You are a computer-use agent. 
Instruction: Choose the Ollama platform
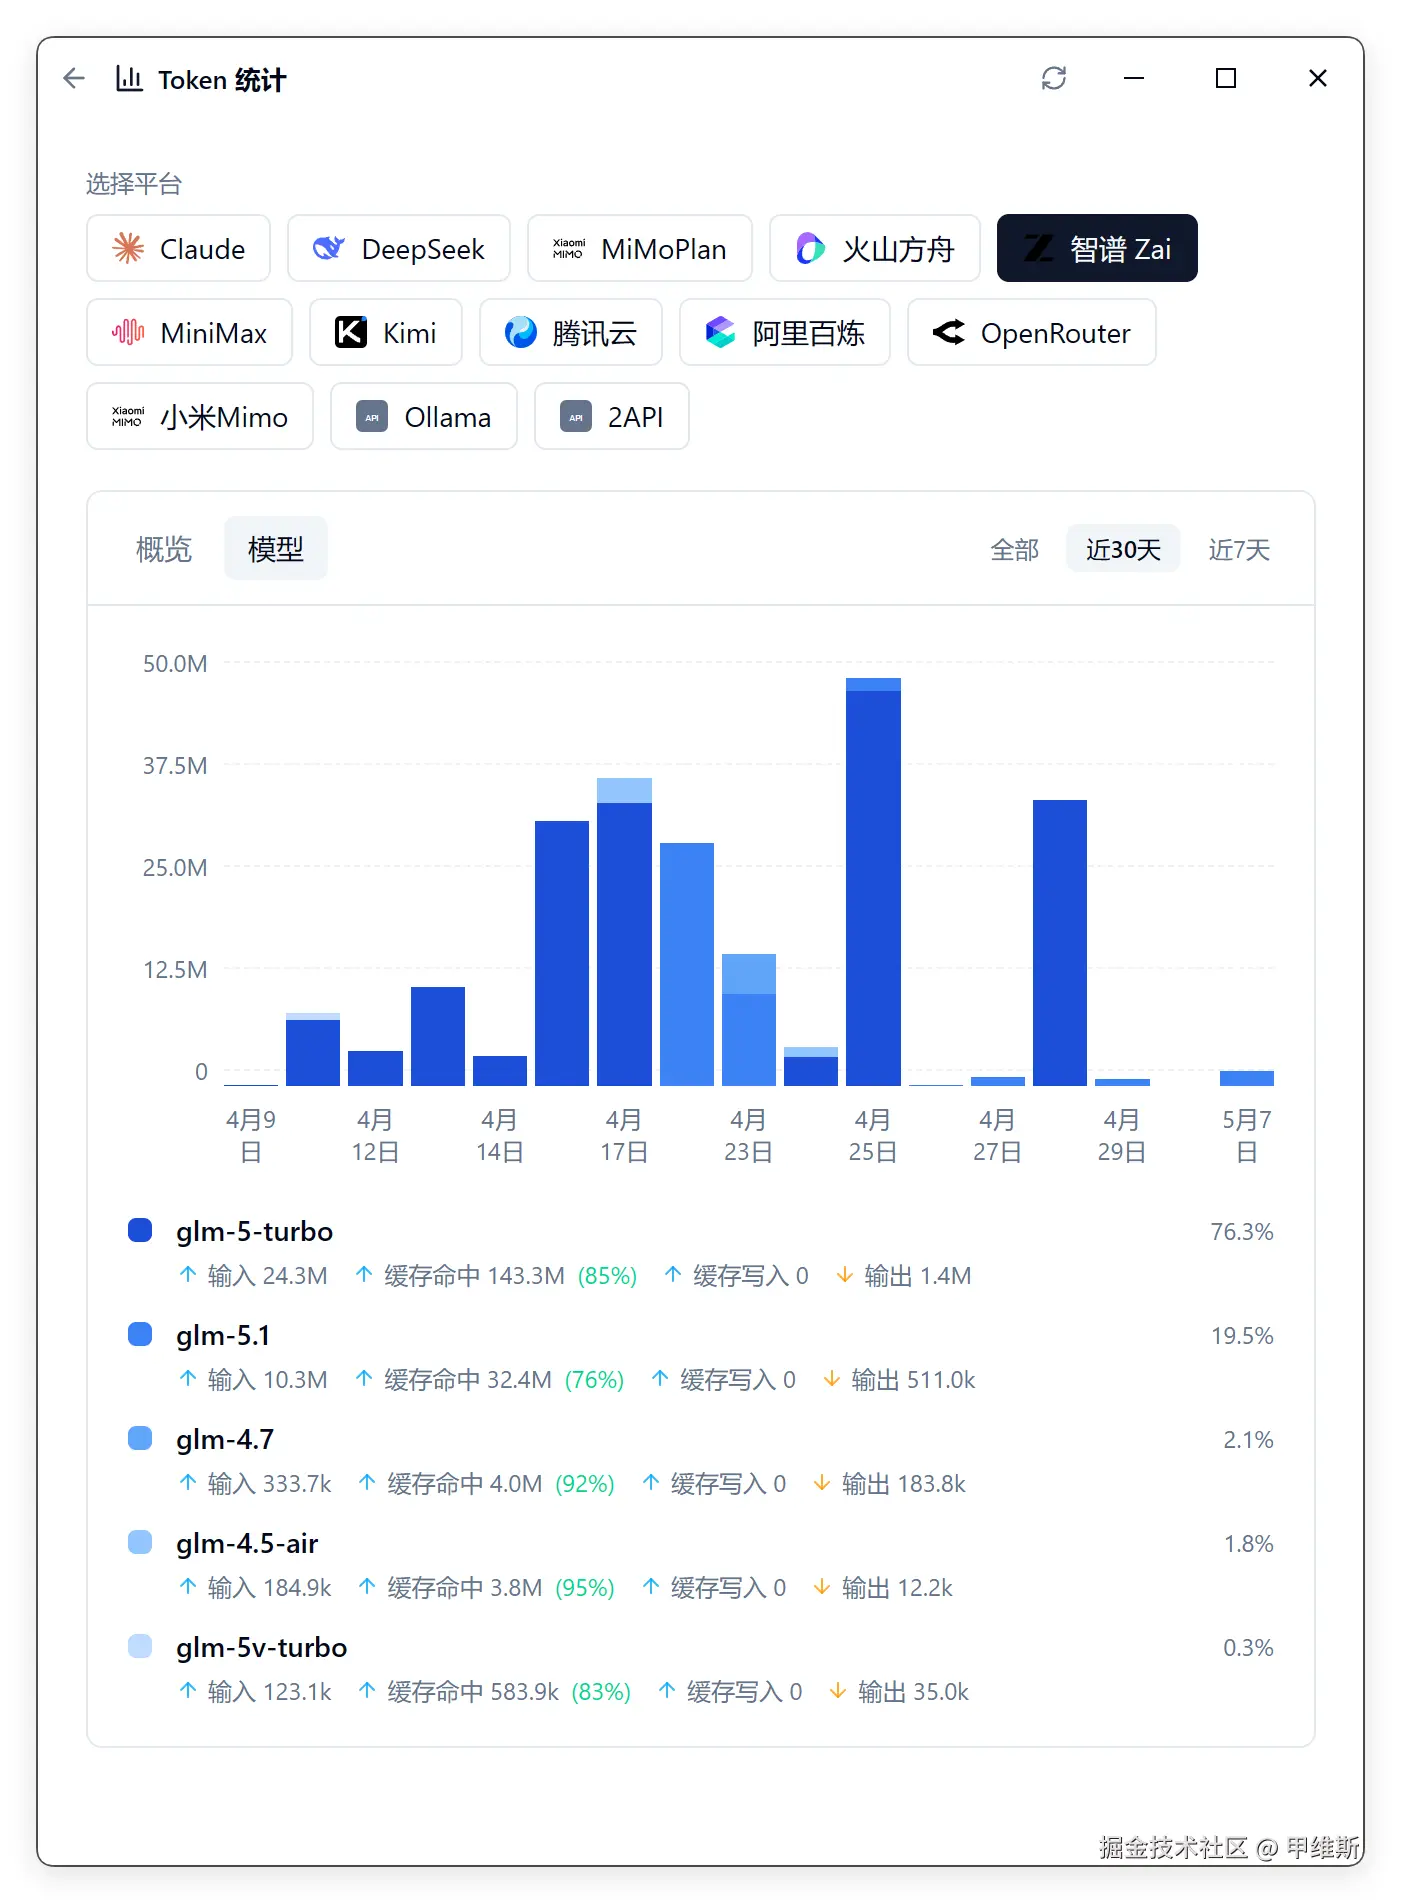pos(424,416)
